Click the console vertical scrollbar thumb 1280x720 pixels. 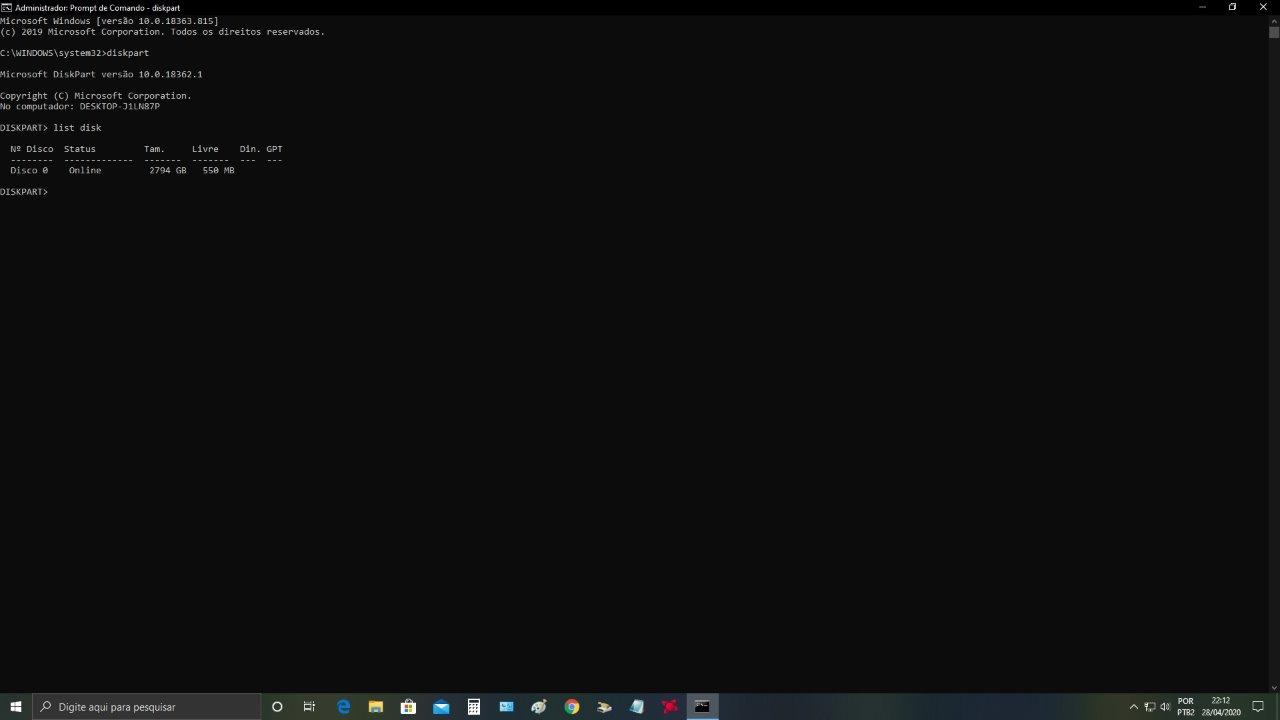pyautogui.click(x=1274, y=32)
